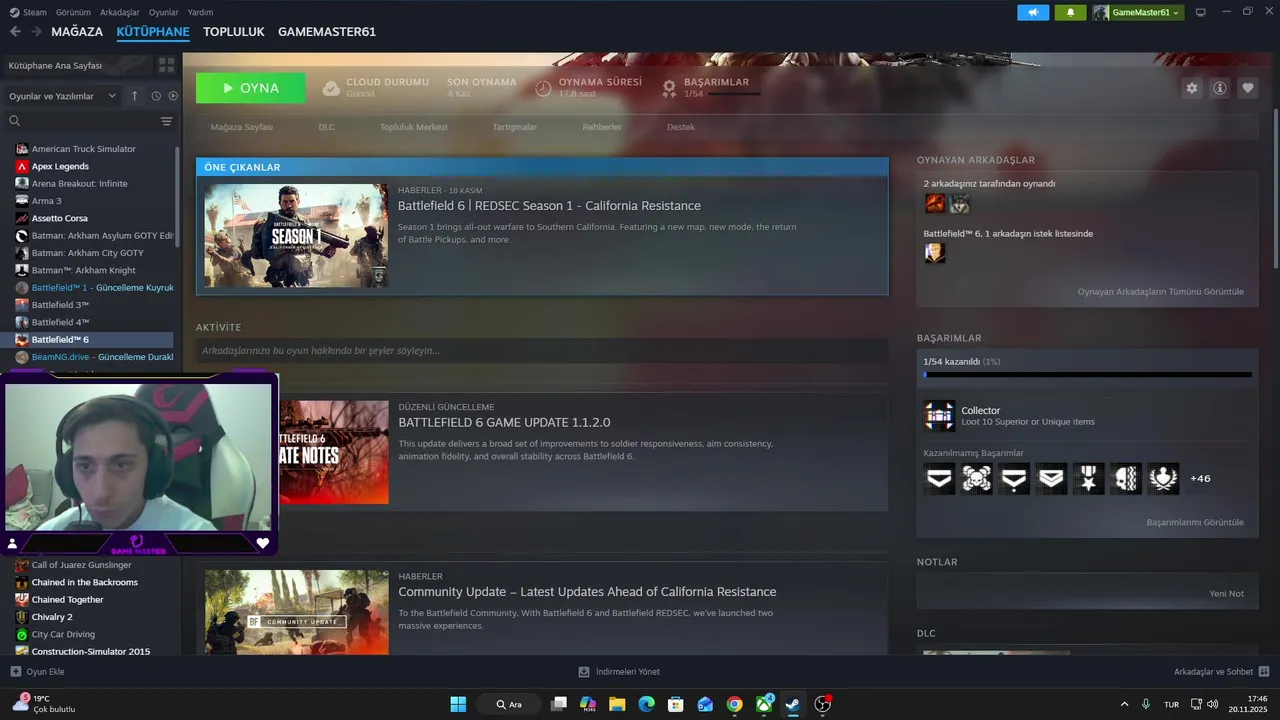The height and width of the screenshot is (720, 1280).
Task: Open the Destek link
Action: click(681, 127)
